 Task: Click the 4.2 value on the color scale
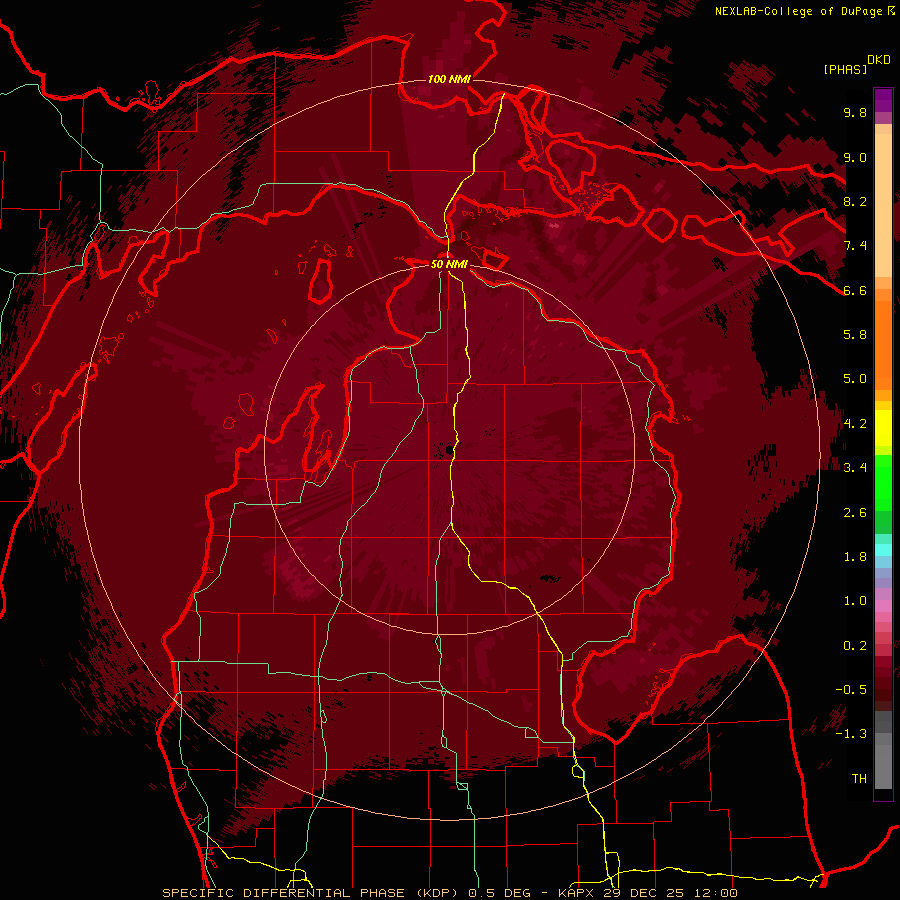(855, 424)
